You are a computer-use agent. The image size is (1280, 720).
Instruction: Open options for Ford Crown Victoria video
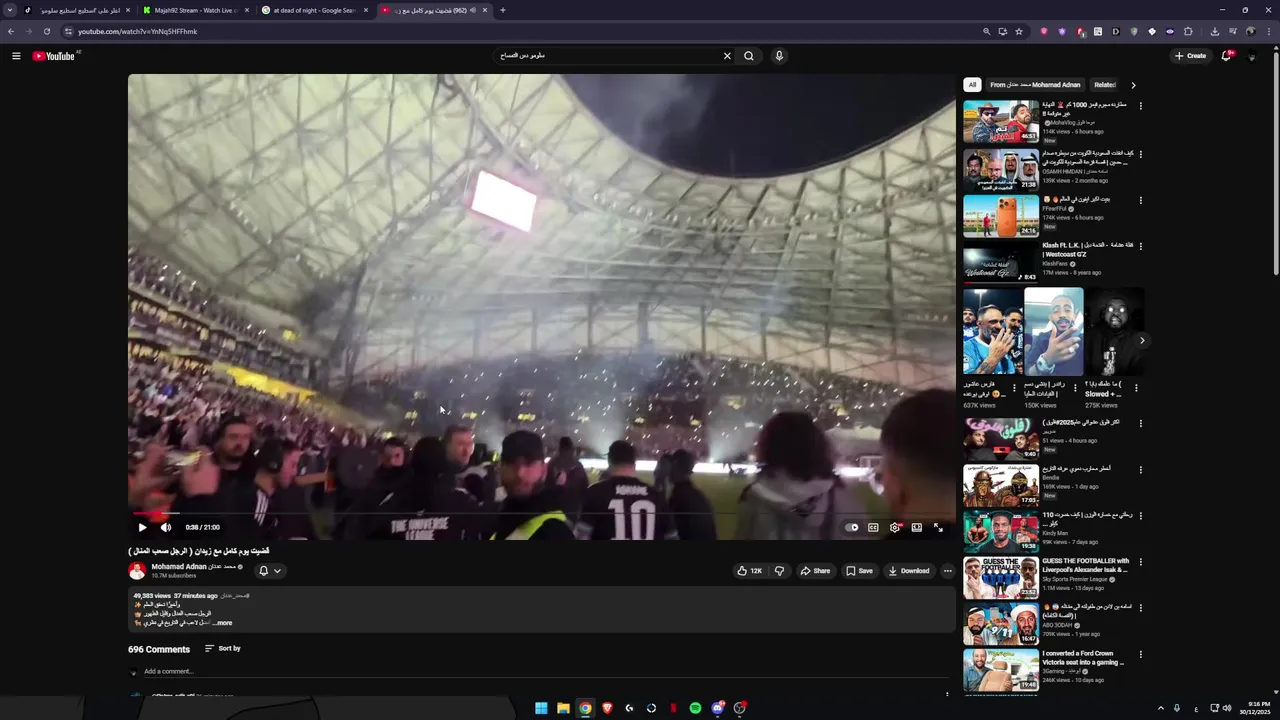(x=1140, y=655)
